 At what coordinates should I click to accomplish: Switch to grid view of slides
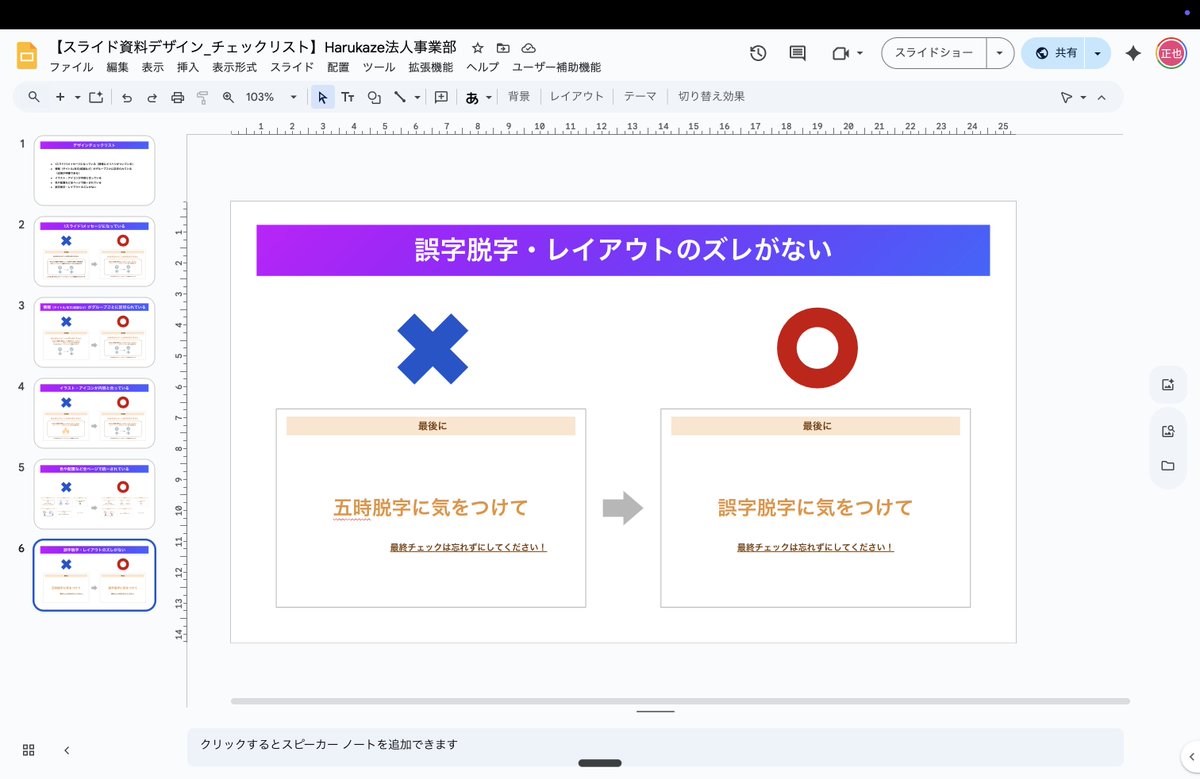(x=27, y=749)
